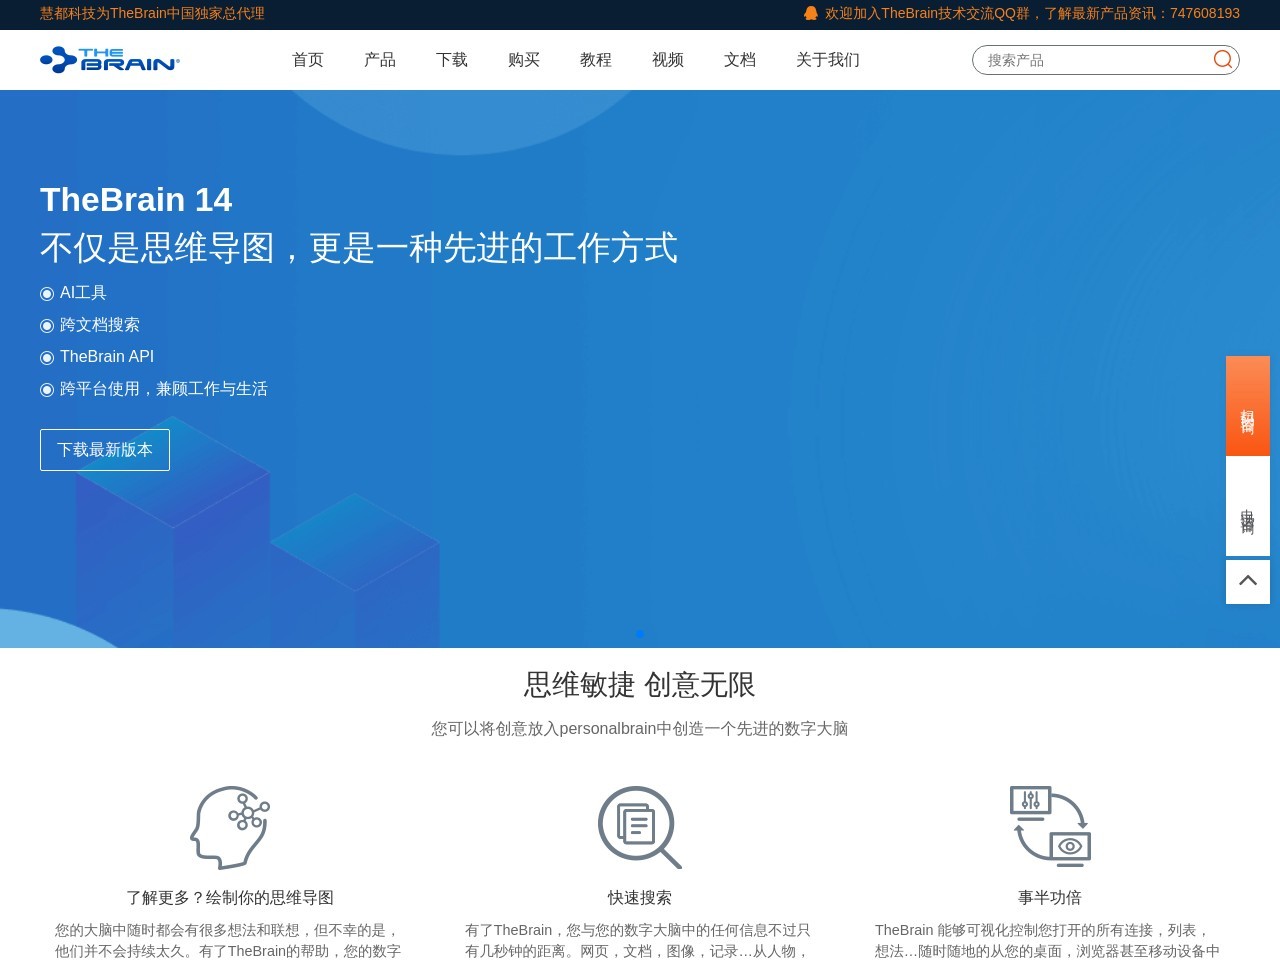Screen dimensions: 1280x960
Task: Click the white side phone consultation tab
Action: click(1248, 506)
